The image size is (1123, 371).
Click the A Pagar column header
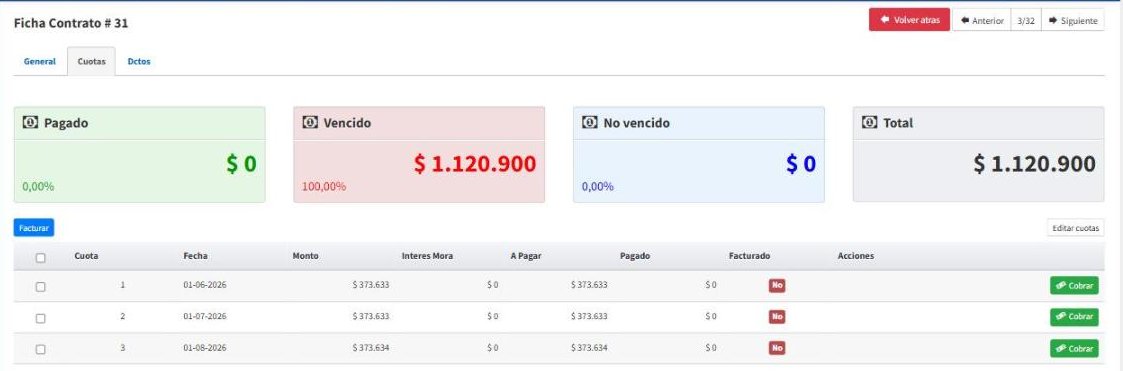pos(525,256)
